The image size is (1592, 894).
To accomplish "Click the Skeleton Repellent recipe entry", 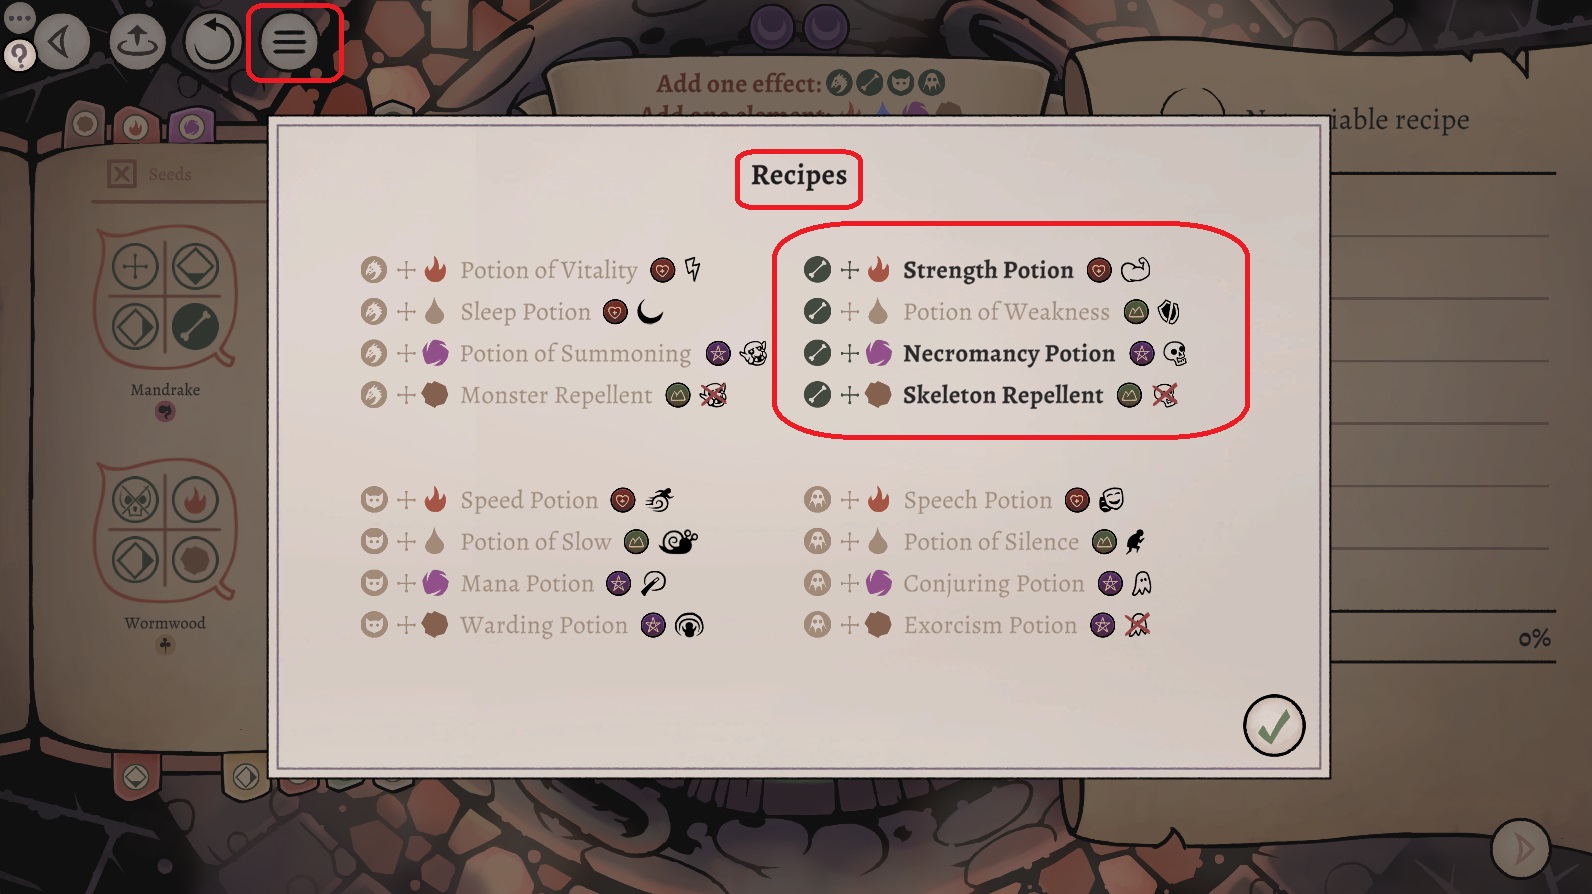I will coord(1002,396).
